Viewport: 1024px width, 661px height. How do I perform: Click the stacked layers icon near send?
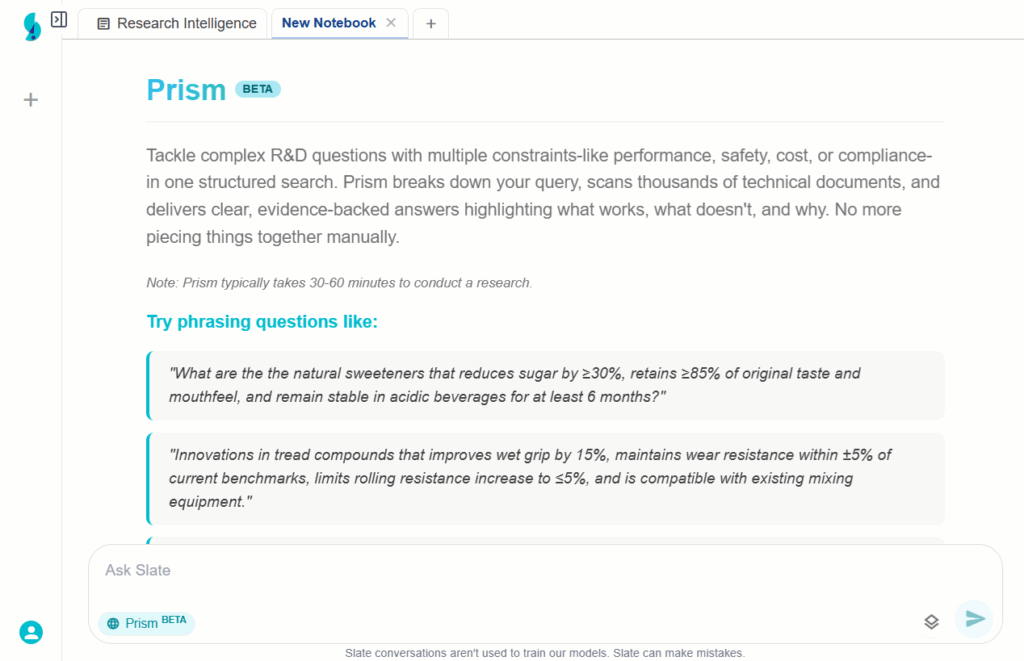(931, 622)
